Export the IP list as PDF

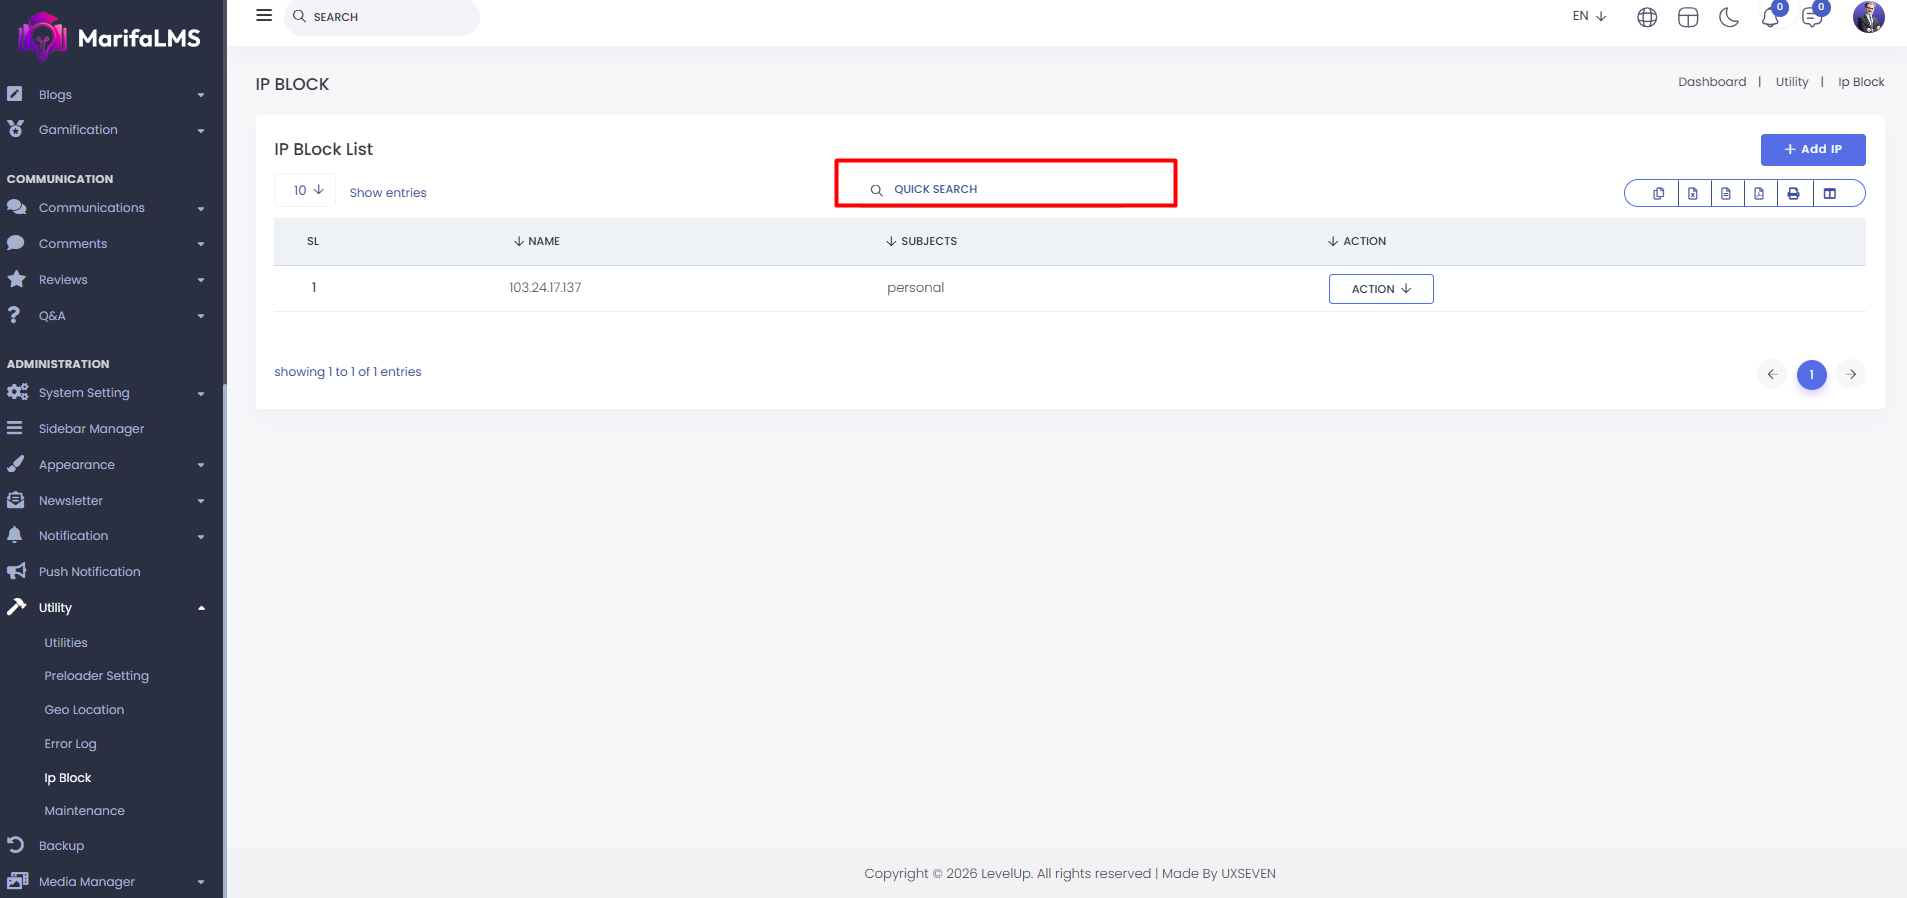1759,193
